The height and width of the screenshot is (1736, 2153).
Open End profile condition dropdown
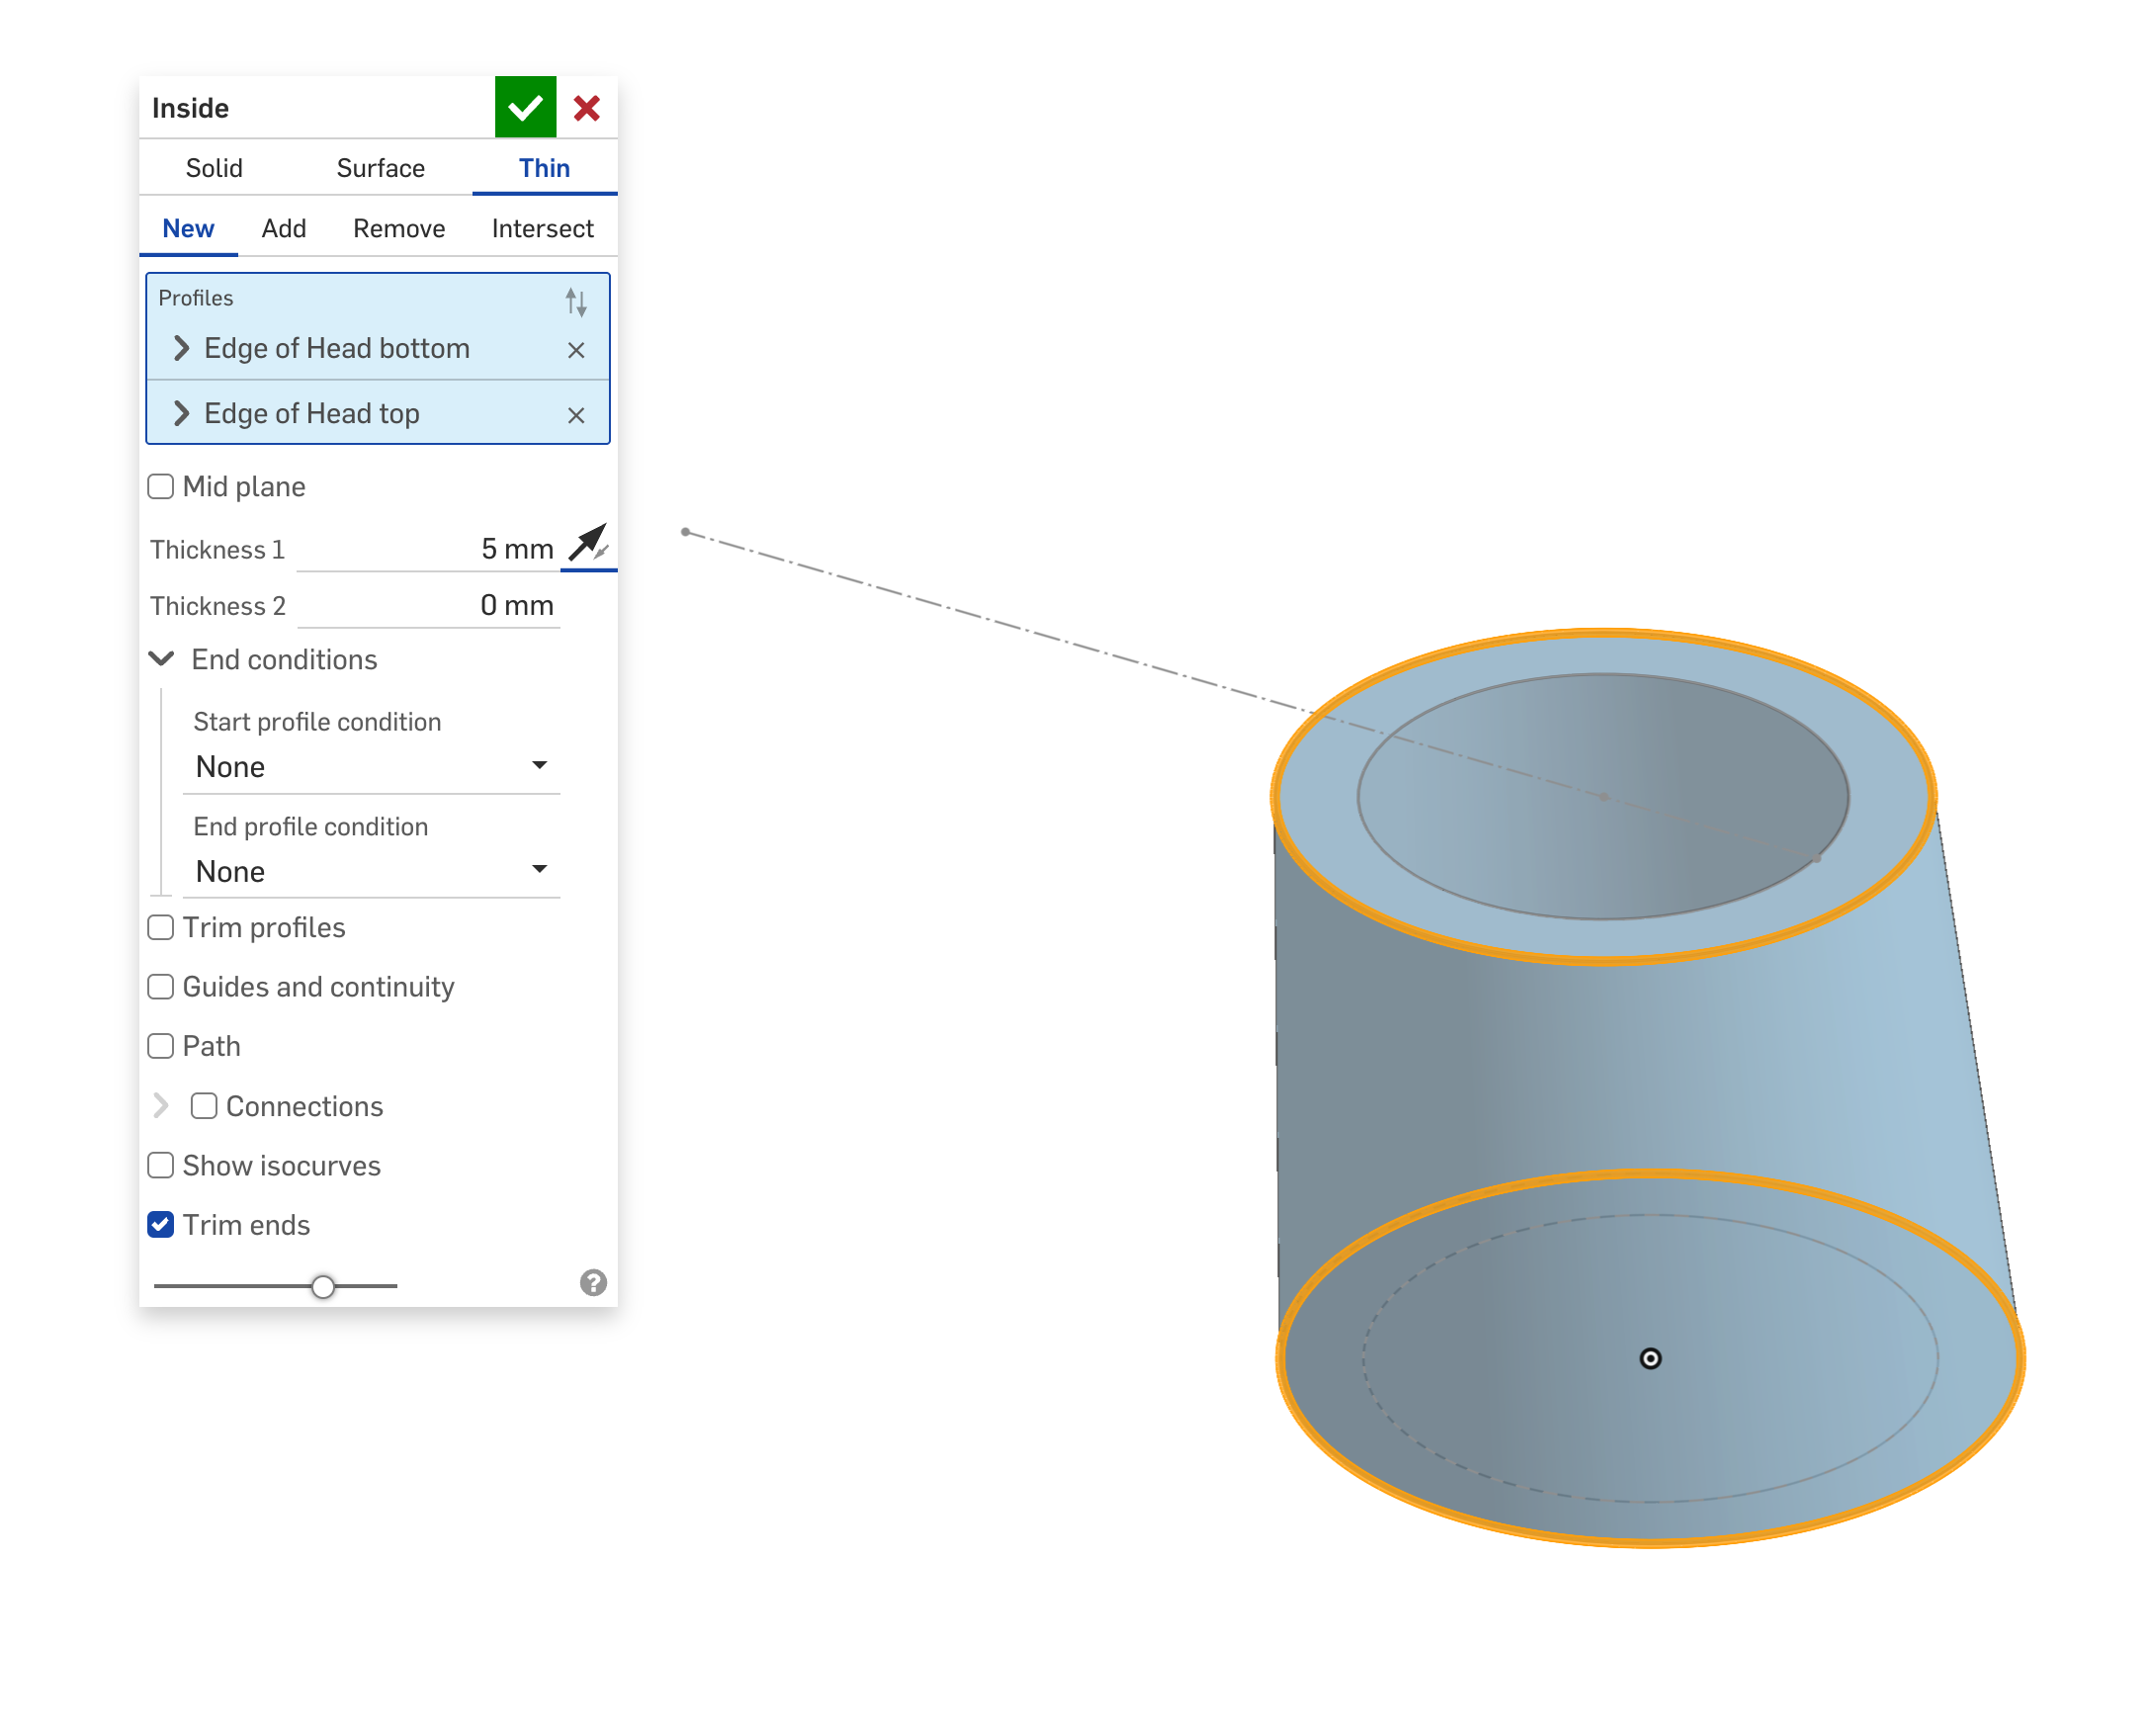point(370,871)
